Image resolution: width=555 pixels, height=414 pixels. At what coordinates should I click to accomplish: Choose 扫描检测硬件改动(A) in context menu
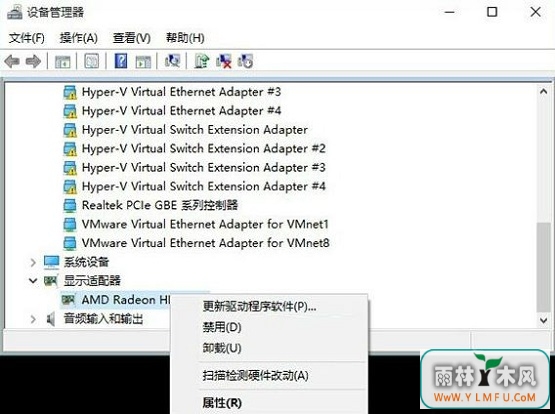pos(269,375)
